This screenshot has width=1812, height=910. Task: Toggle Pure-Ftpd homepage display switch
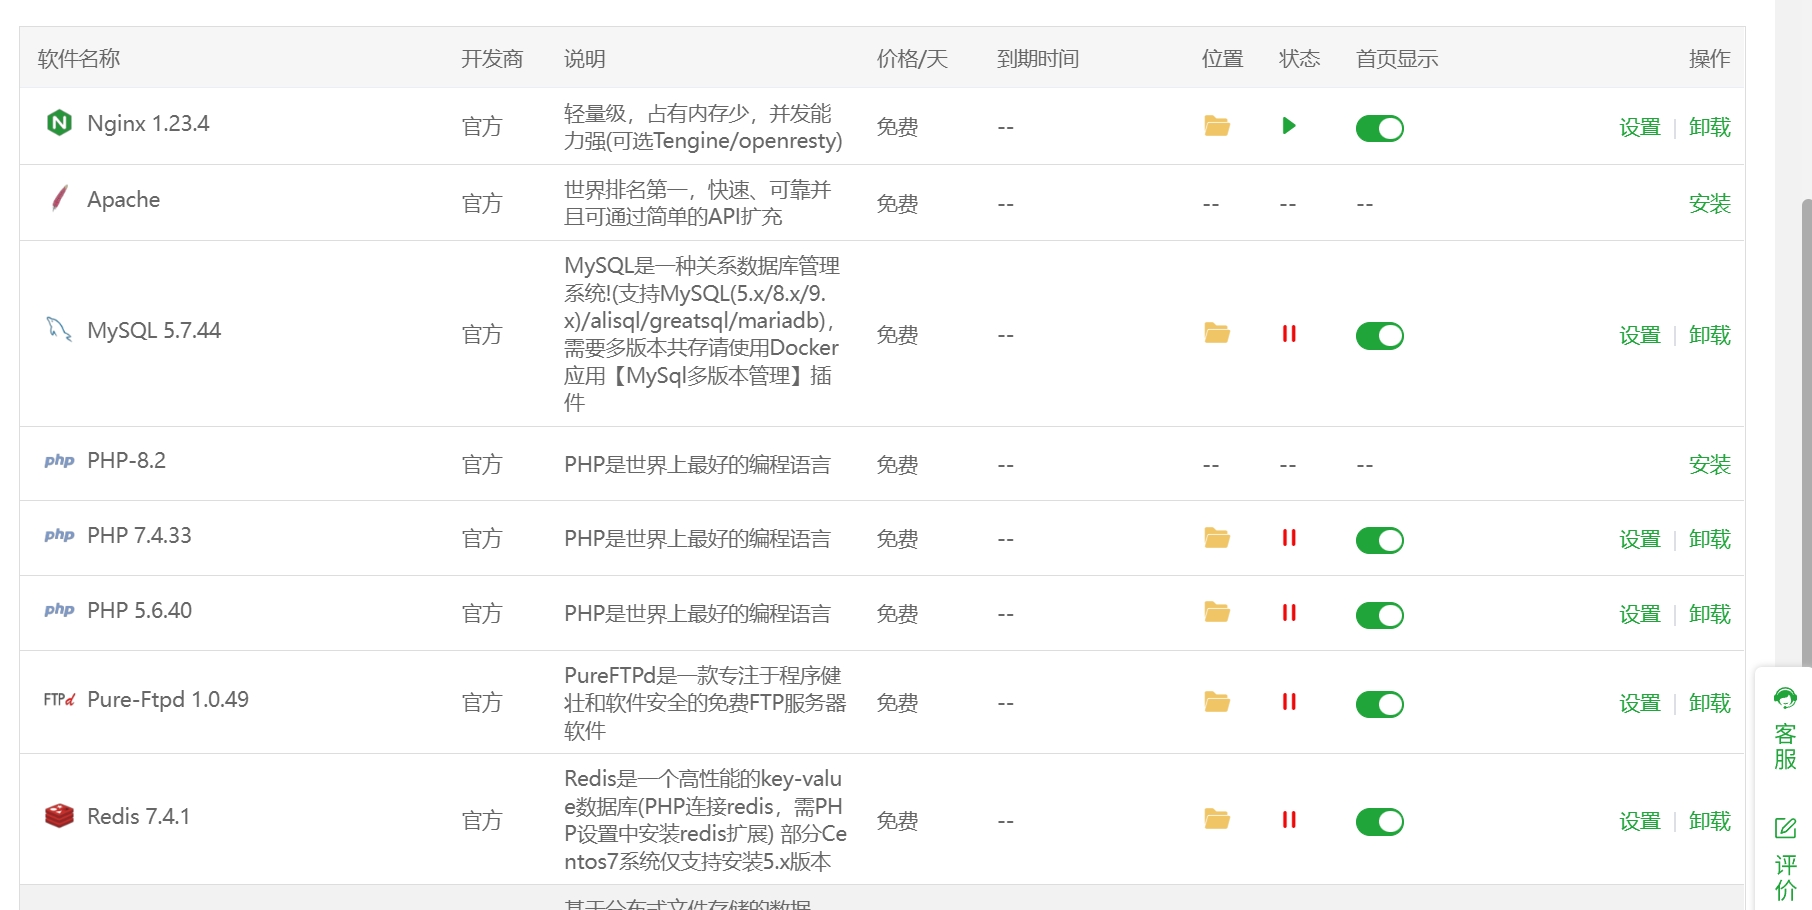point(1380,704)
